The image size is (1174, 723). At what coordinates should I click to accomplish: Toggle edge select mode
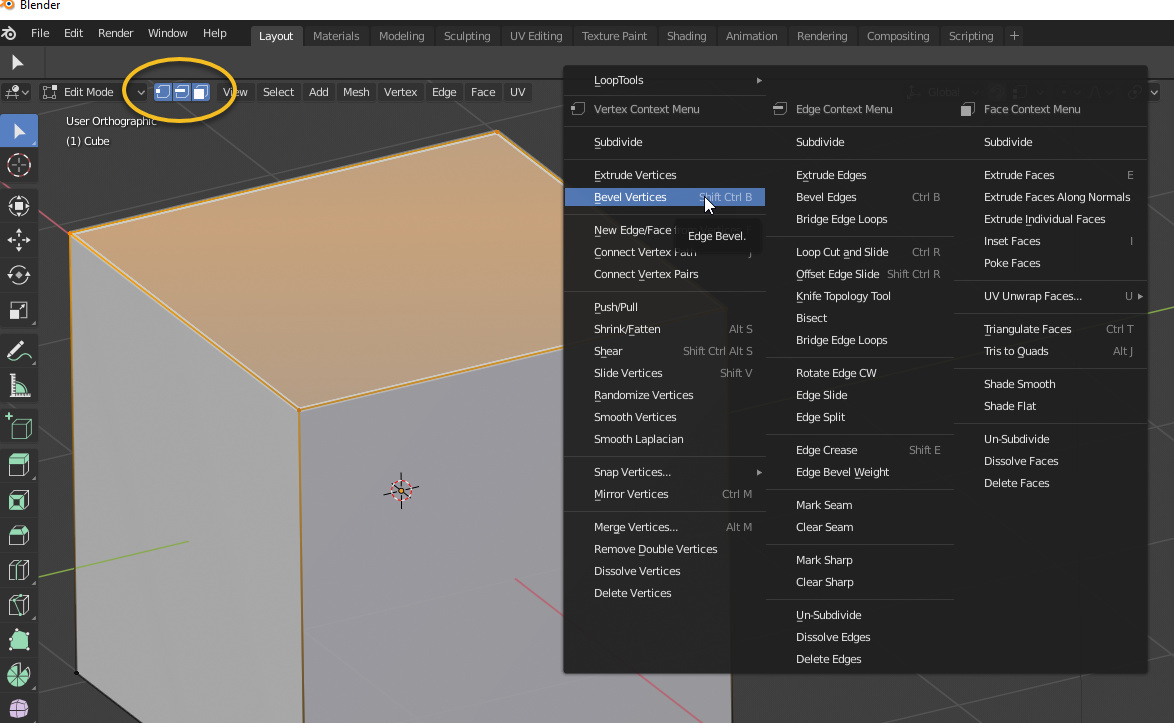180,91
